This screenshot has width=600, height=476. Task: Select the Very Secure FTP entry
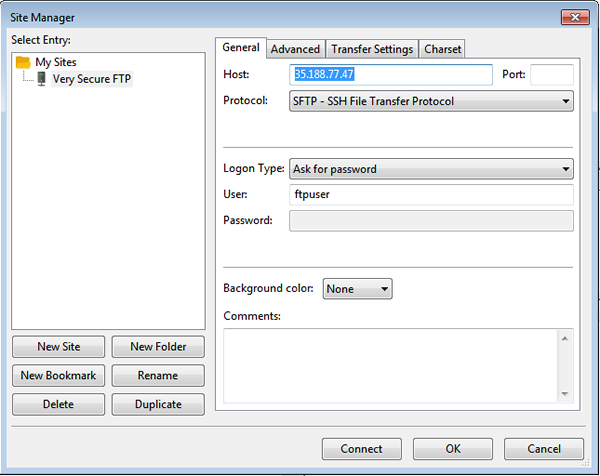91,78
